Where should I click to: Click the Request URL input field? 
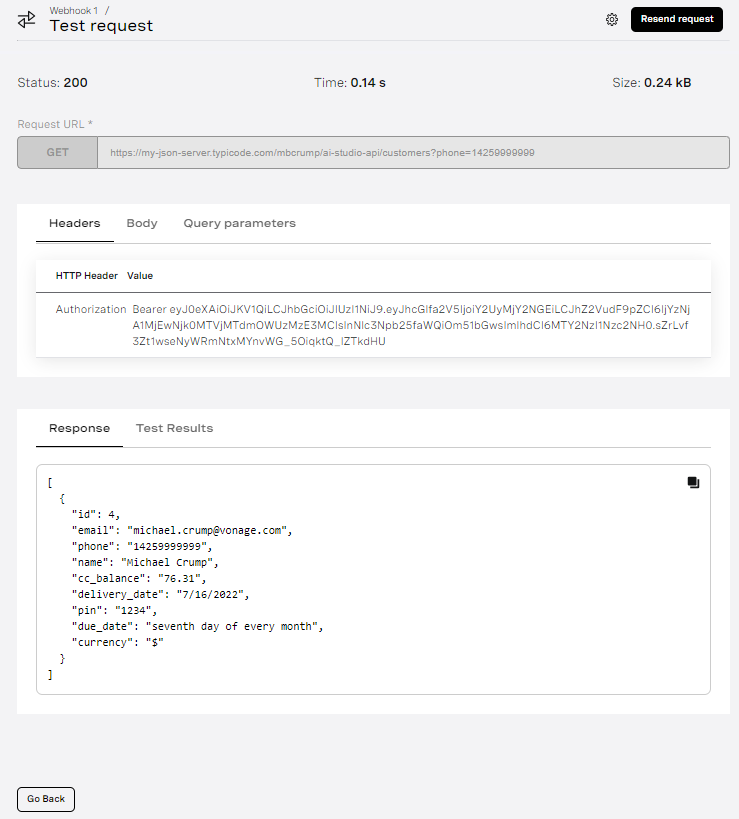(413, 153)
